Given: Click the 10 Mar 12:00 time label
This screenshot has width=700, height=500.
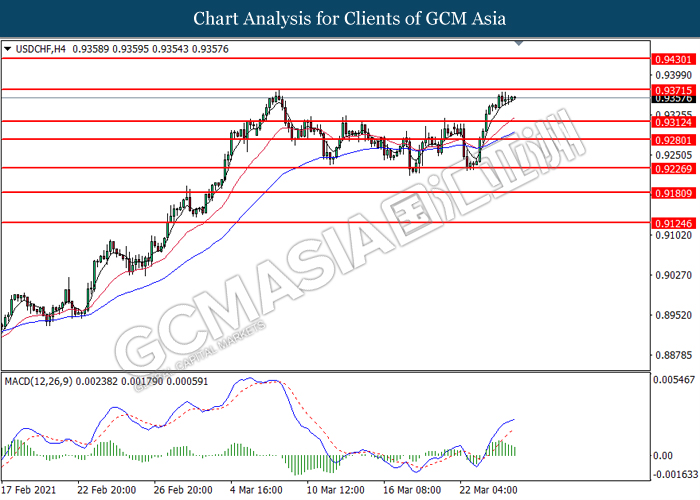Looking at the screenshot, I should coord(336,490).
